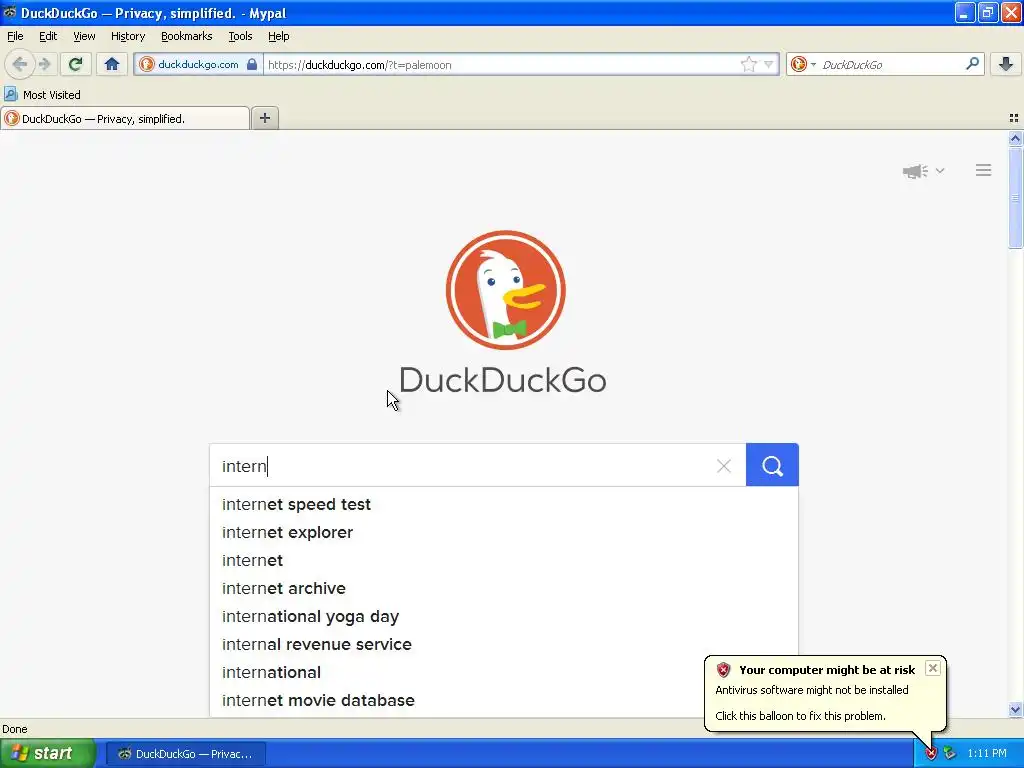Screen dimensions: 1024x768
Task: Click the 1:11 PM system clock
Action: coord(987,754)
